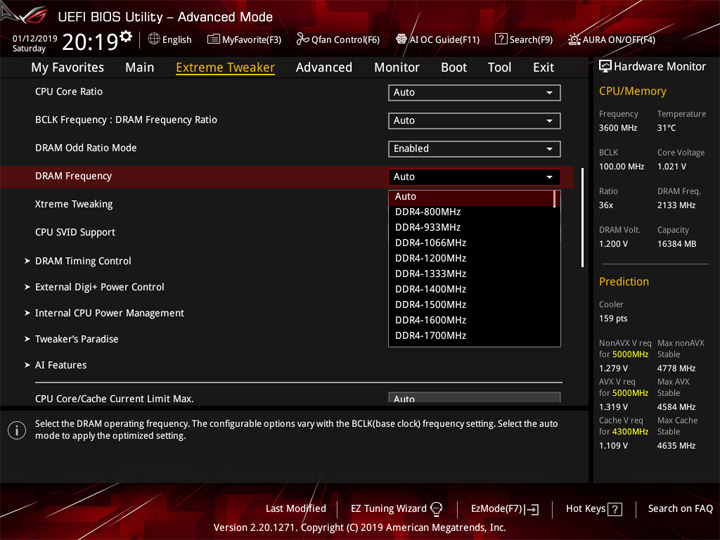Click the 01/12/2019 date
The height and width of the screenshot is (540, 720).
click(34, 38)
